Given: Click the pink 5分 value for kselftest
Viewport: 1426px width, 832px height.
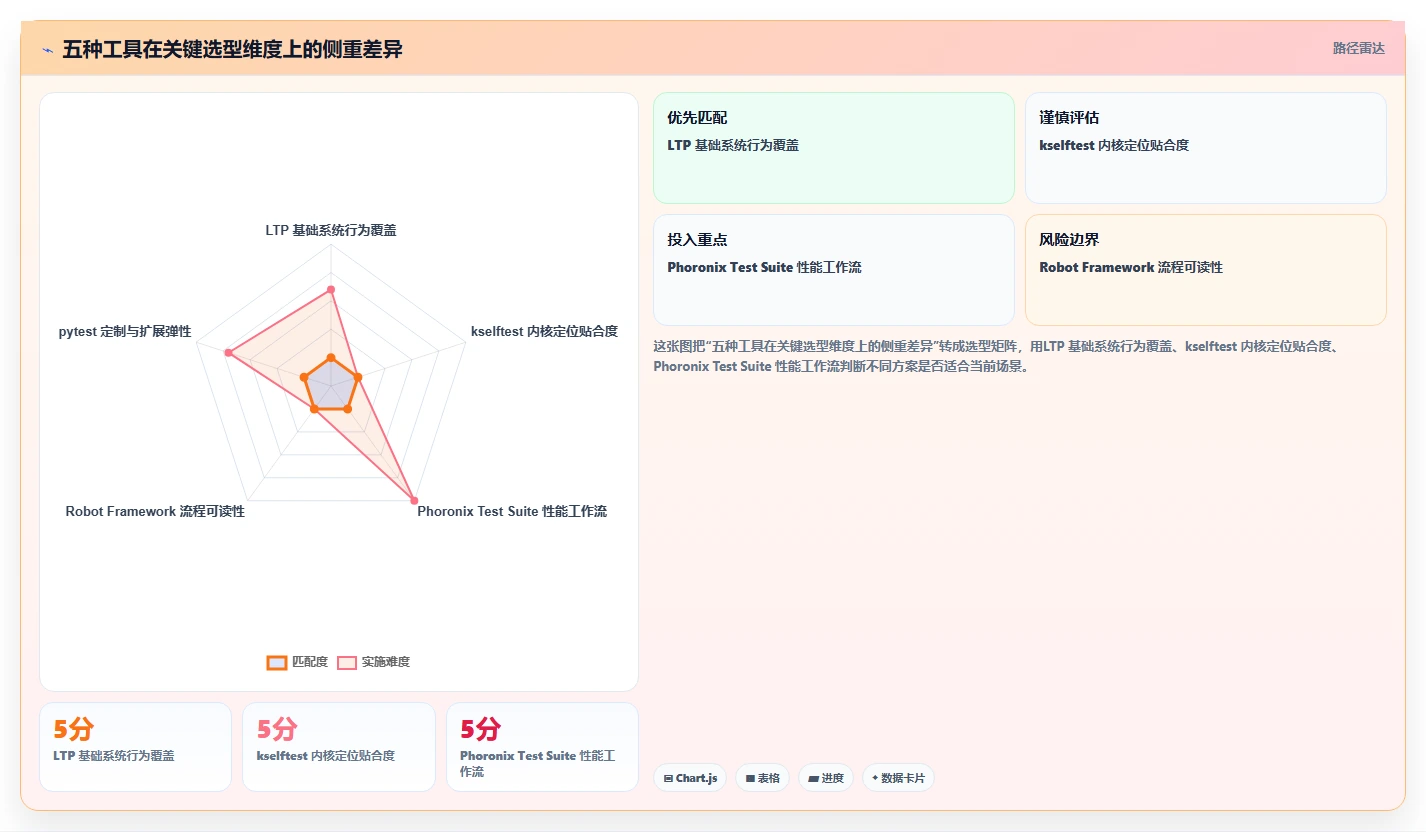Looking at the screenshot, I should (x=277, y=730).
